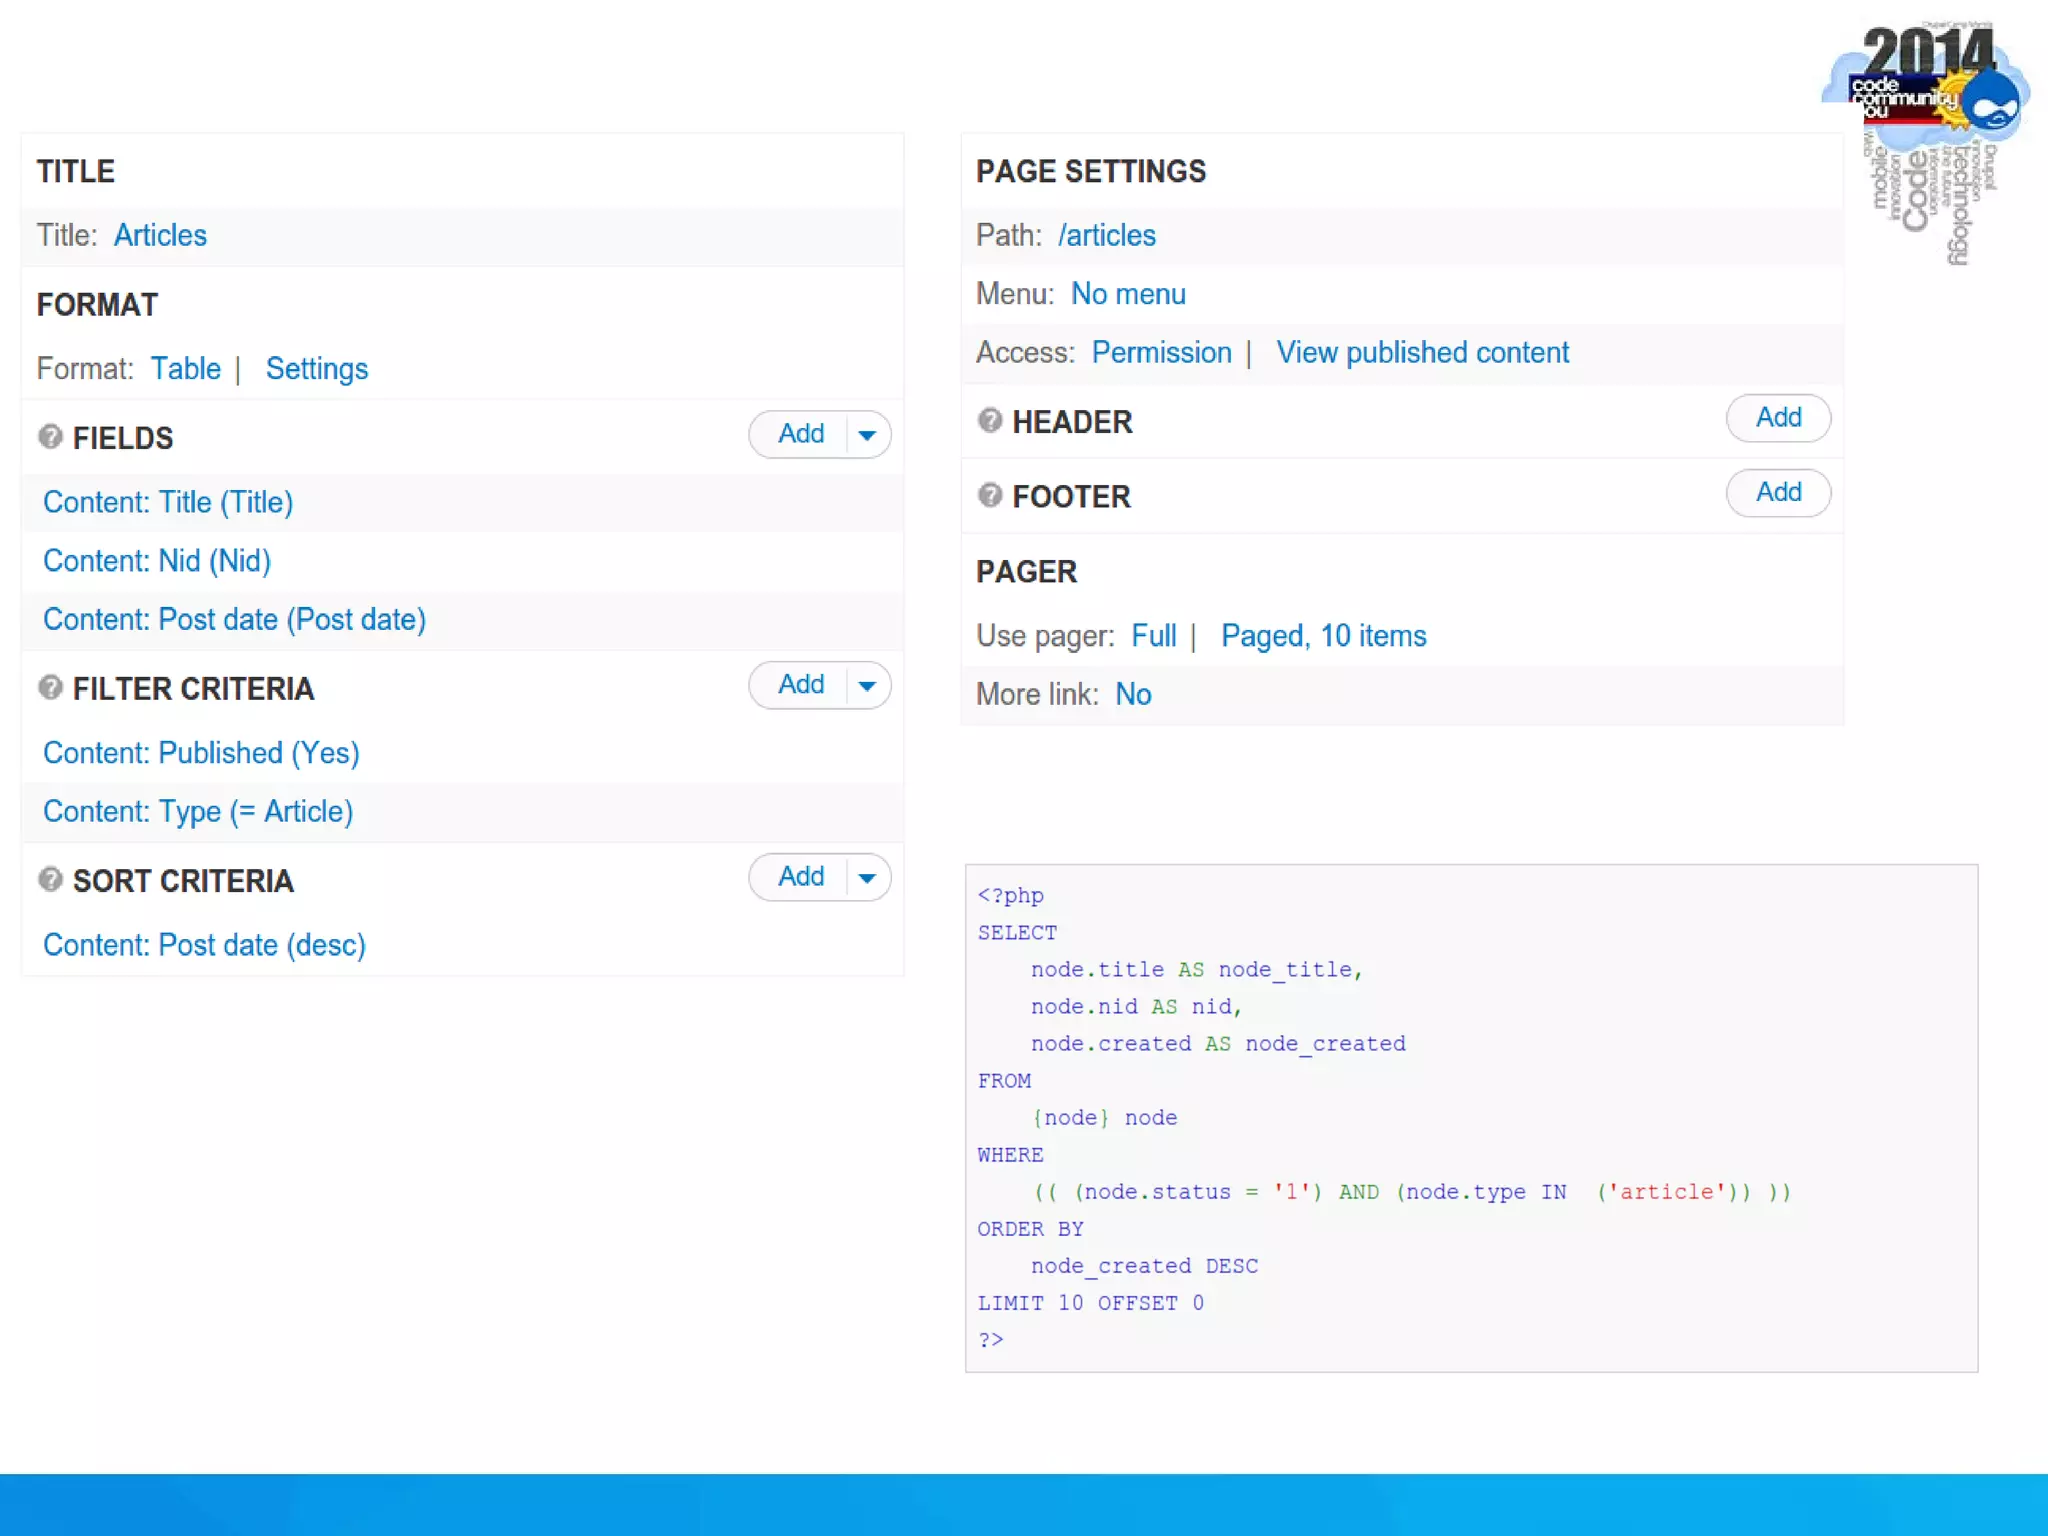Expand the Filter Criteria Add dropdown arrow
The image size is (2048, 1536).
click(867, 686)
